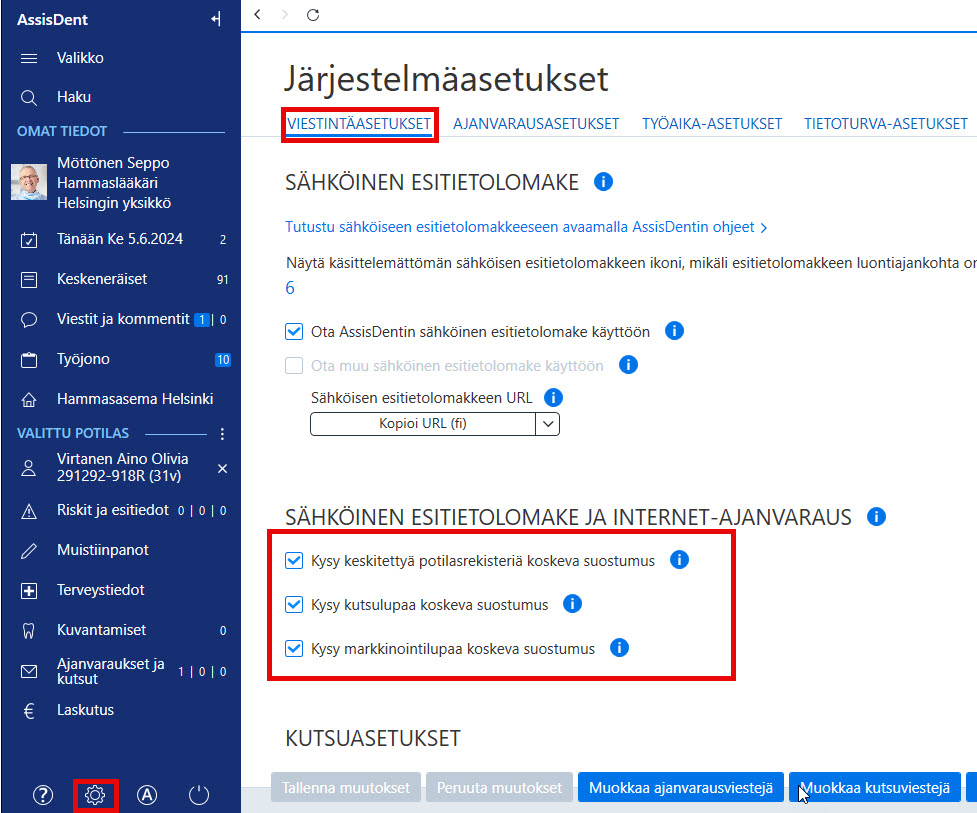Image resolution: width=977 pixels, height=813 pixels.
Task: Navigate back with the left arrow
Action: (257, 14)
